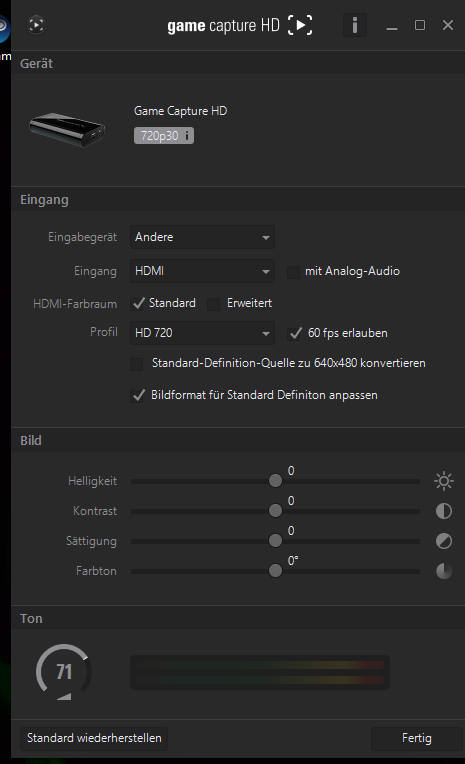Image resolution: width=465 pixels, height=764 pixels.
Task: Toggle the Standard HDMI-Farbraum checkbox
Action: click(x=138, y=304)
